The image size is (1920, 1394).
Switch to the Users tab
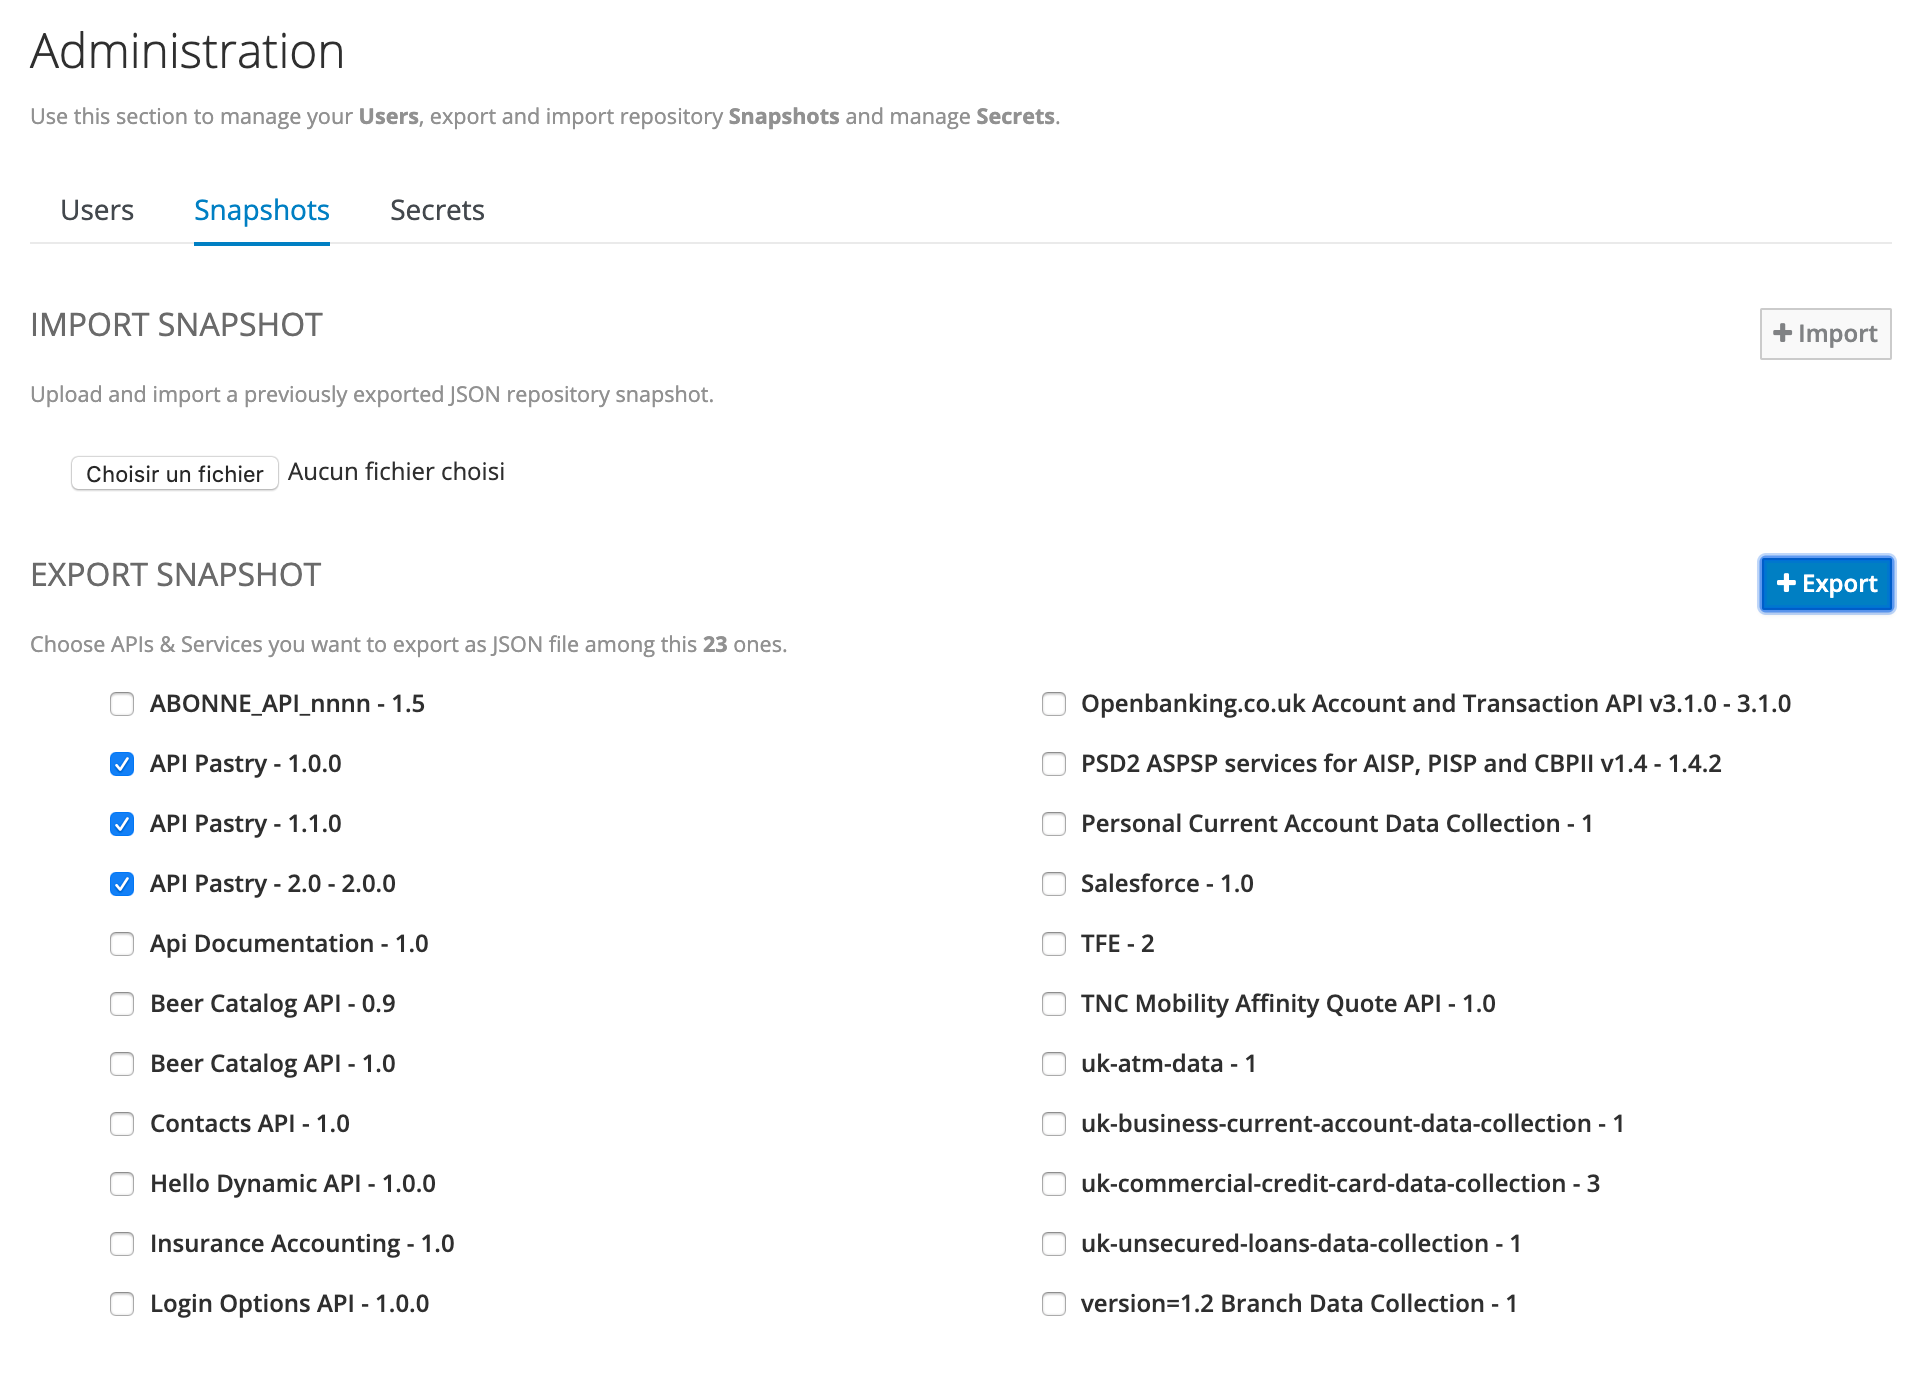(96, 210)
